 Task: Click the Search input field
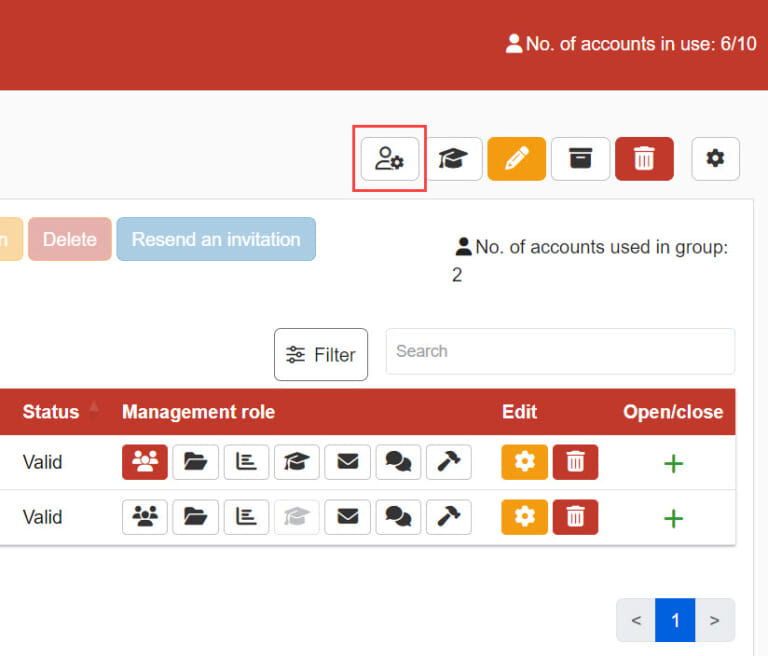(560, 351)
